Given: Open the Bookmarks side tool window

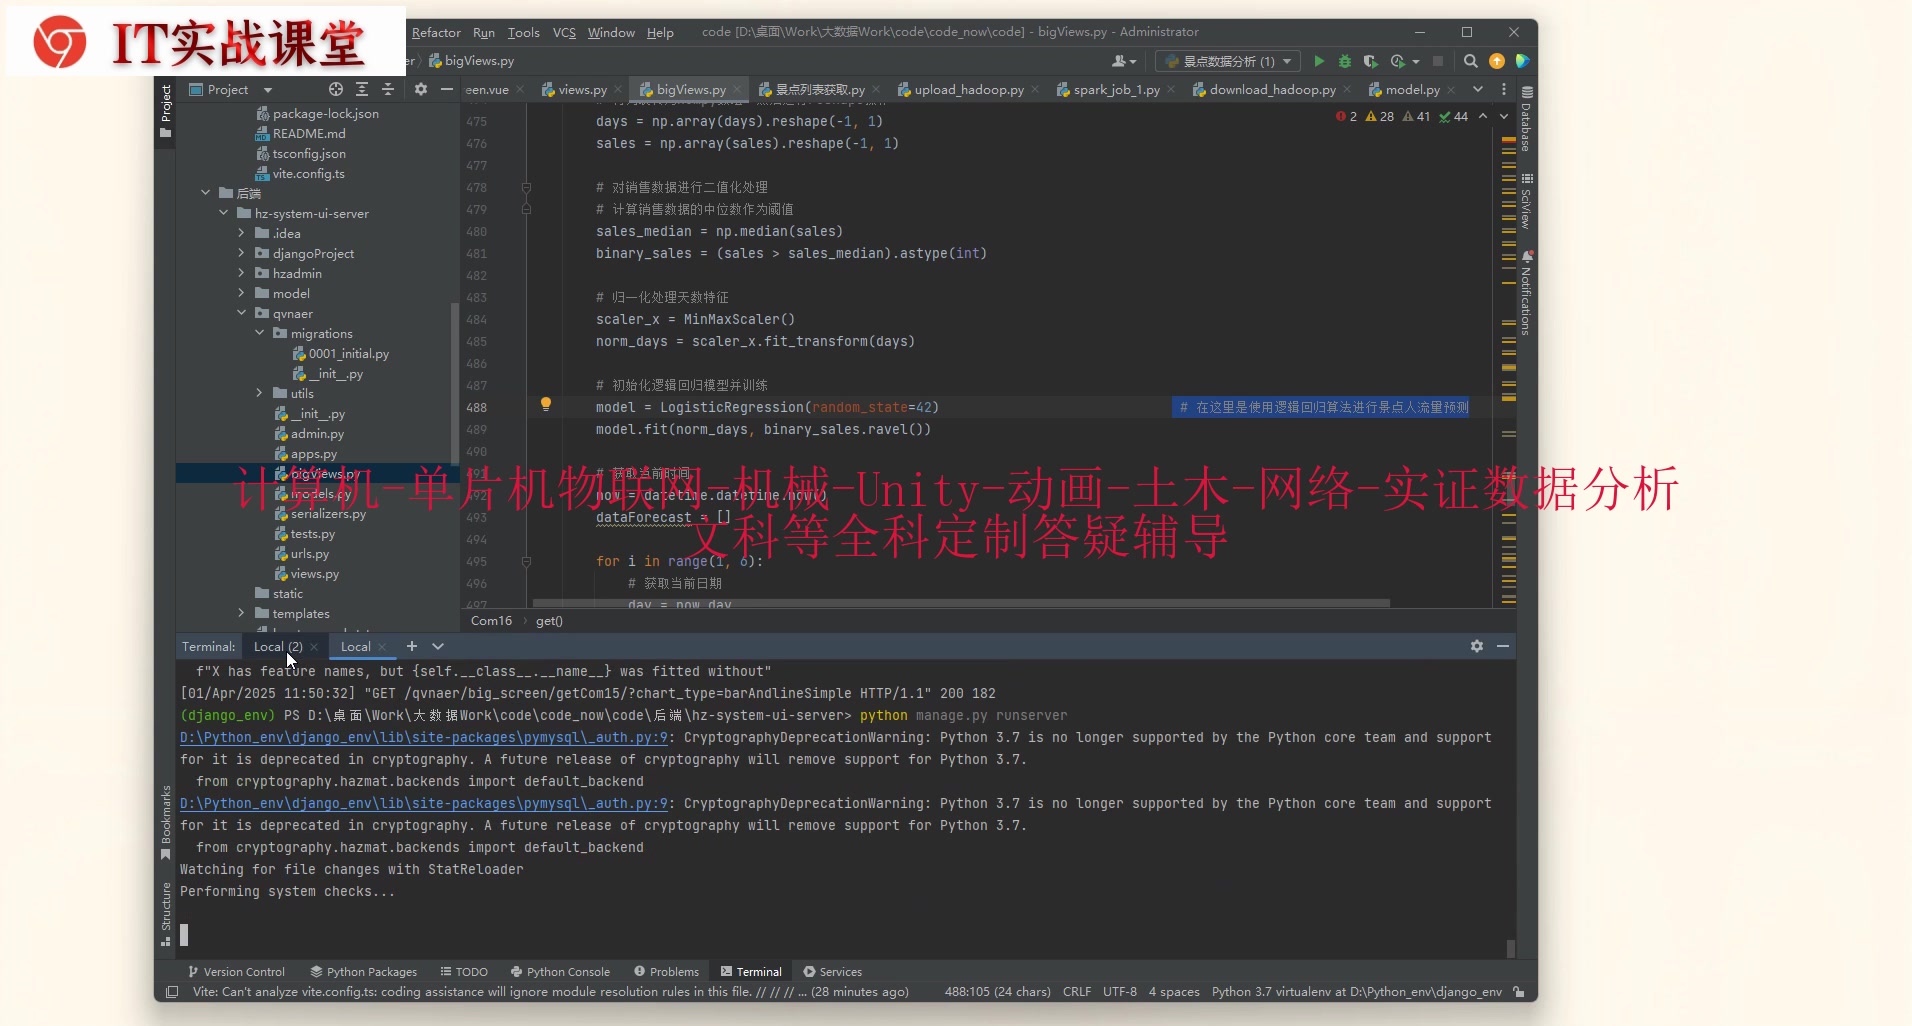Looking at the screenshot, I should click(166, 822).
